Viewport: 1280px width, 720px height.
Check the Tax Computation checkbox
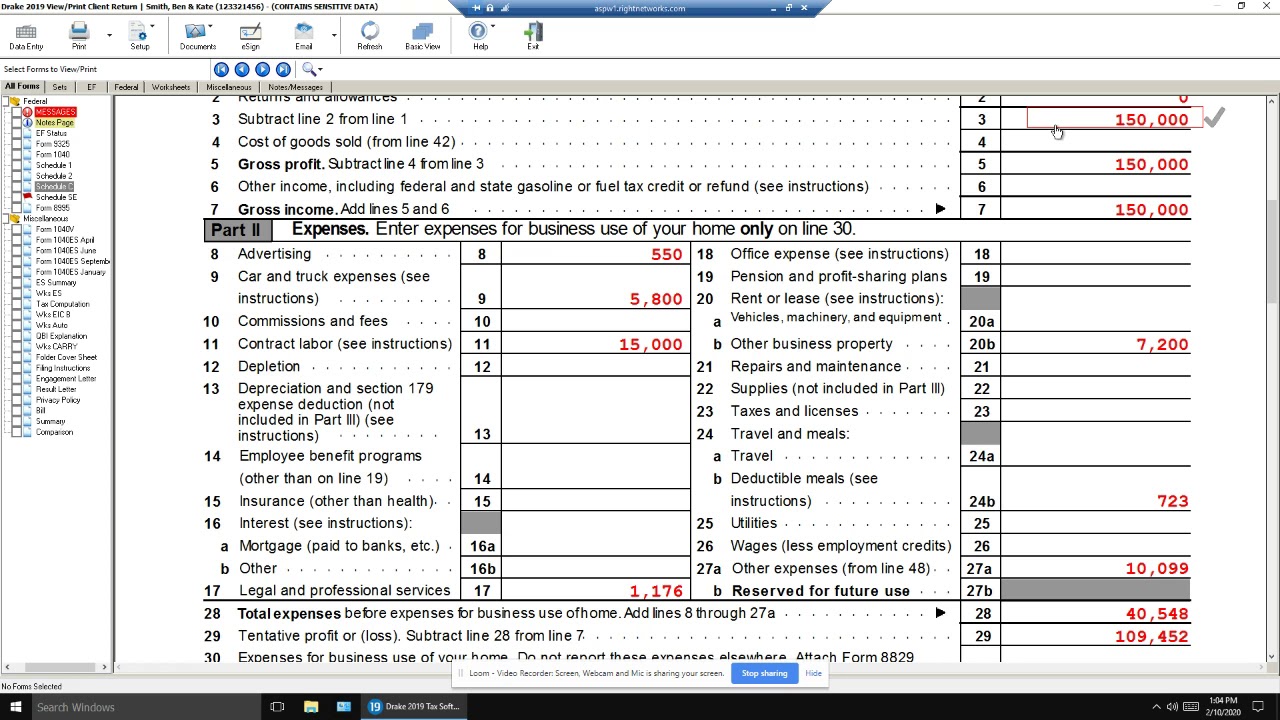pos(17,304)
